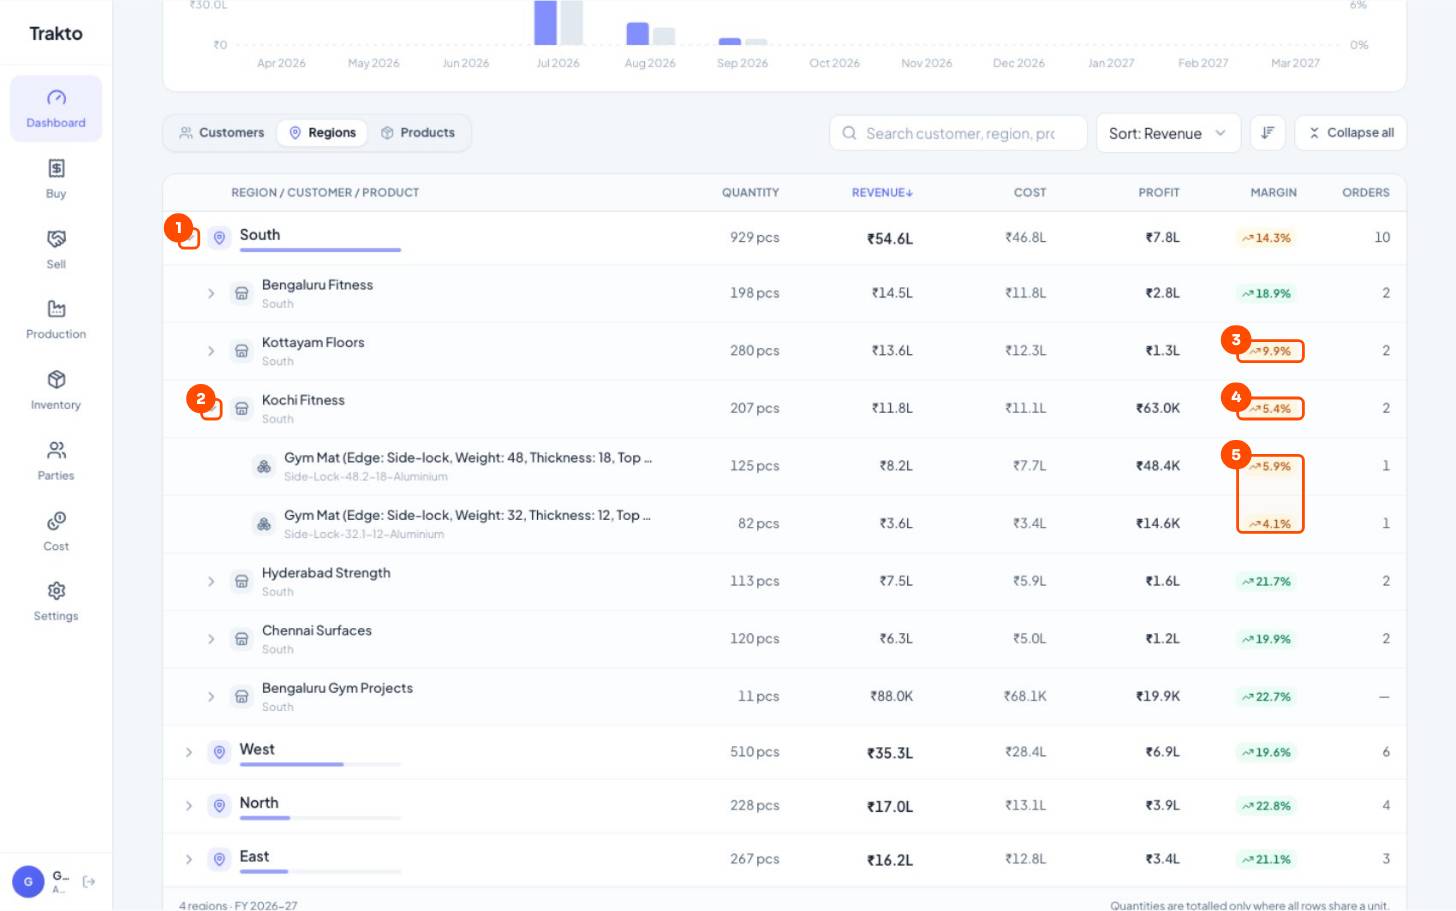Focus the search customer, region field
The image size is (1456, 911).
(x=958, y=133)
